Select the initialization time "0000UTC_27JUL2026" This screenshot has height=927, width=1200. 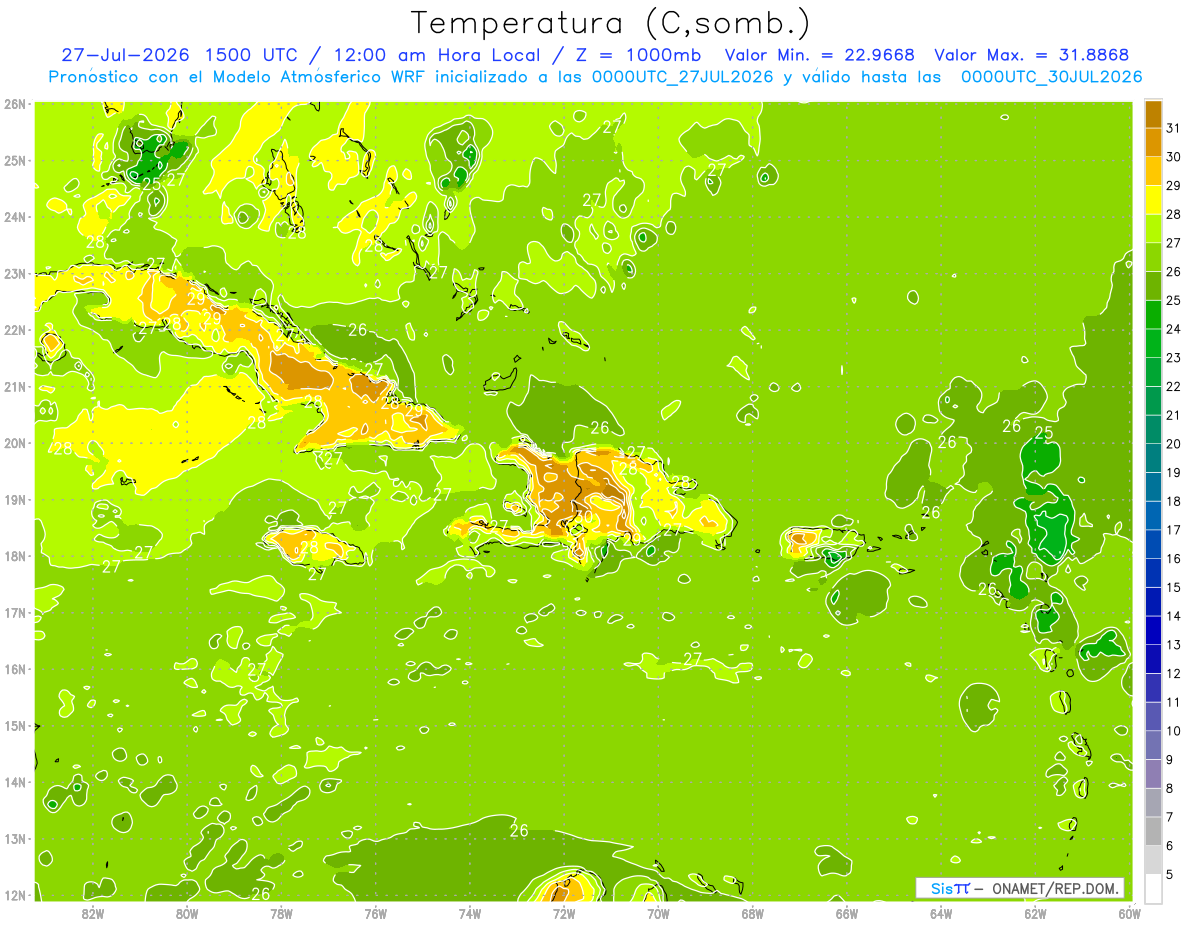pyautogui.click(x=682, y=77)
